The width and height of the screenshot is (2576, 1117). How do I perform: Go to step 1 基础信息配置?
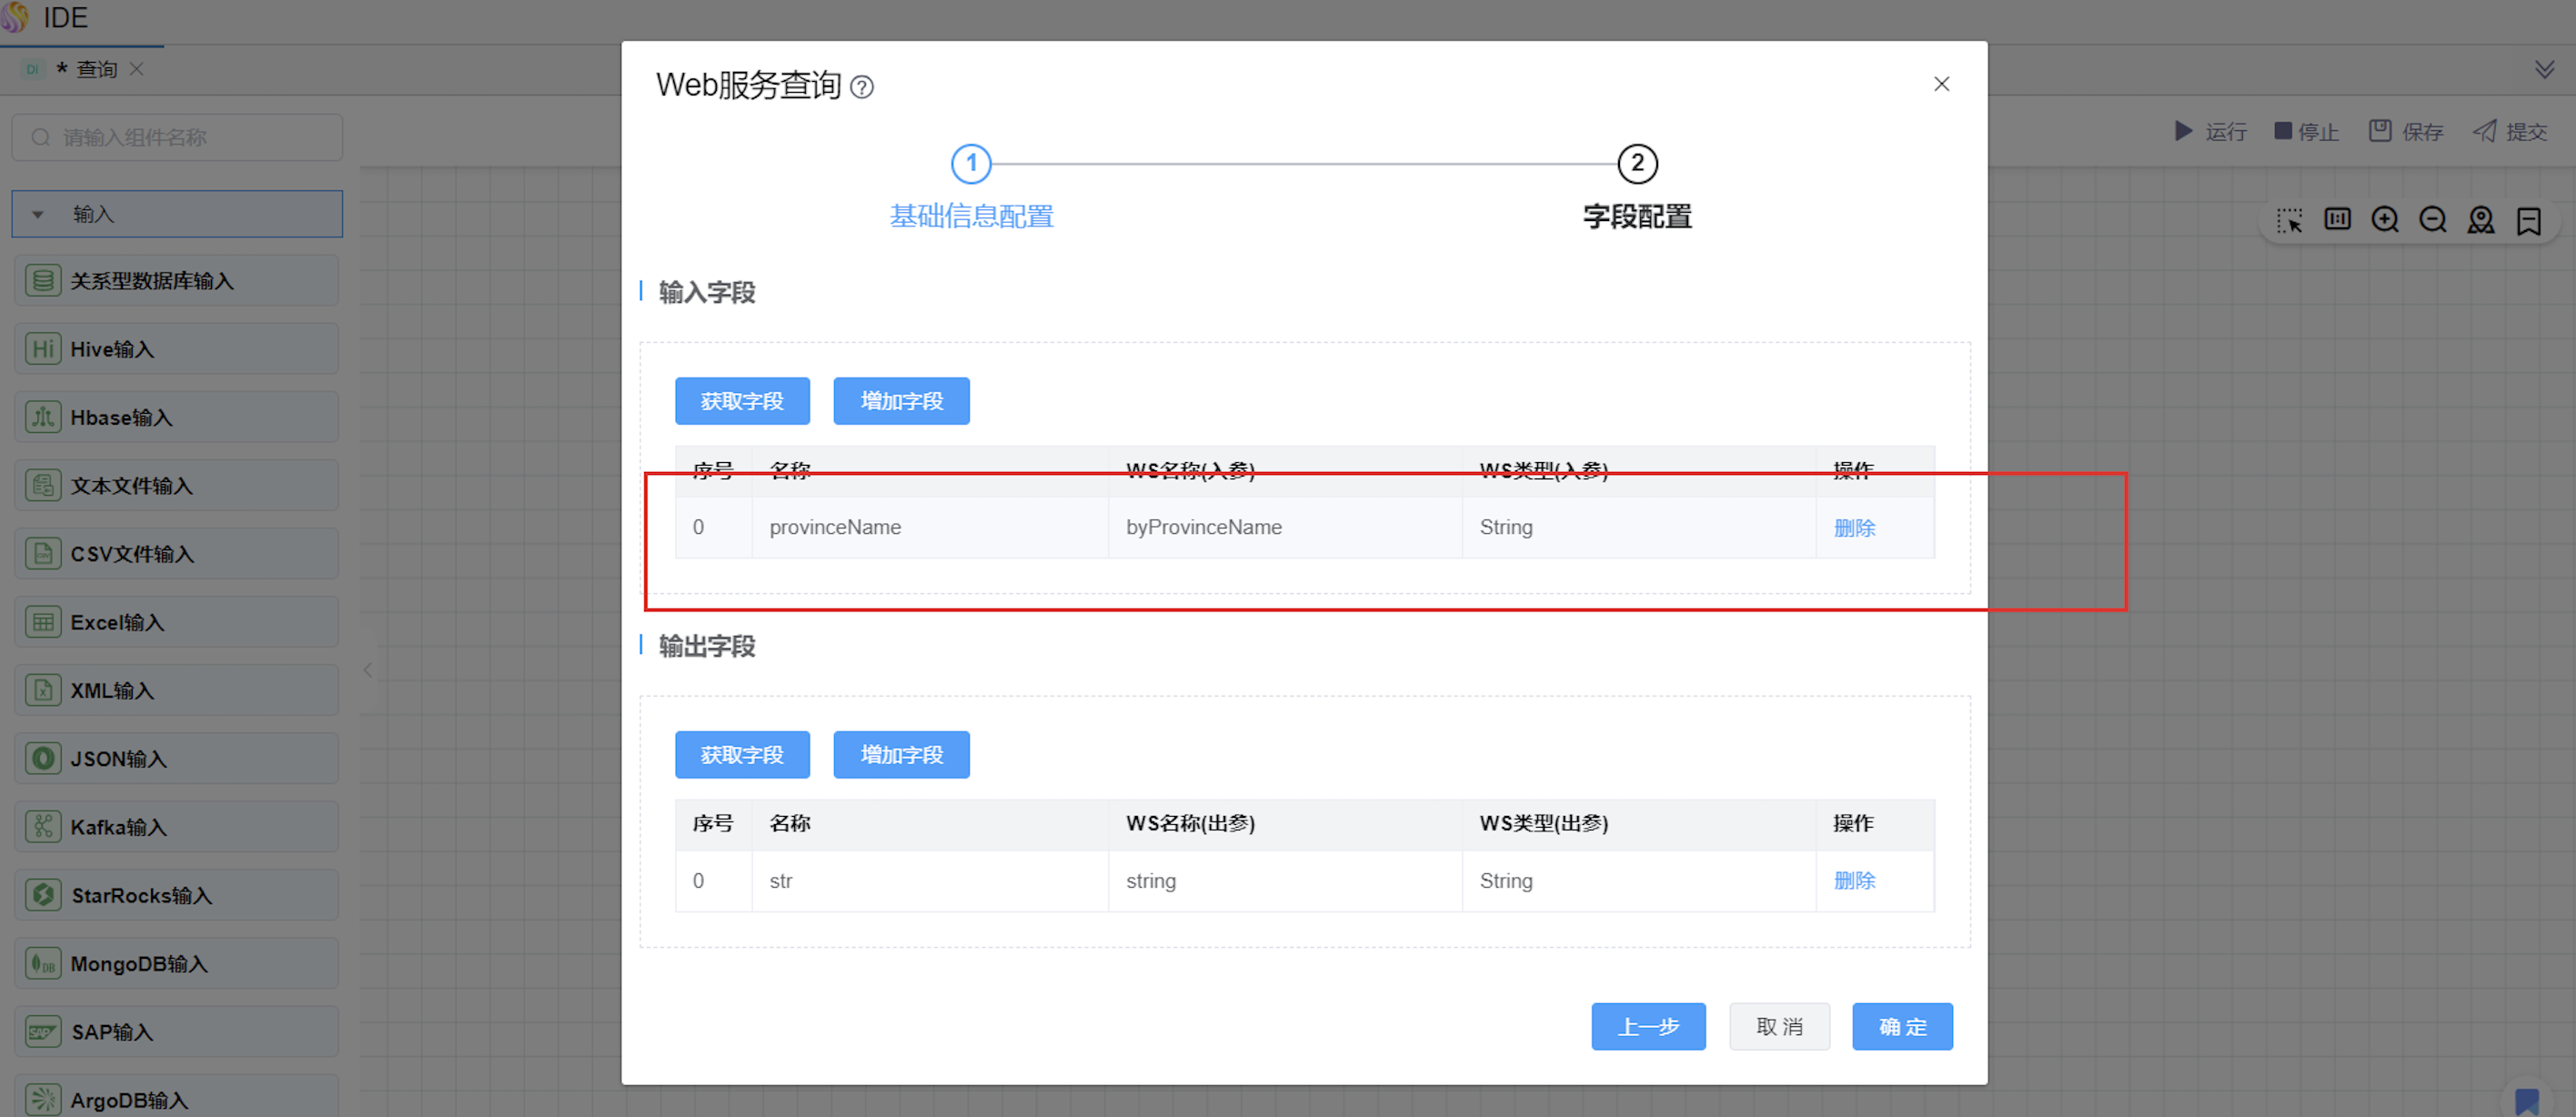(970, 164)
